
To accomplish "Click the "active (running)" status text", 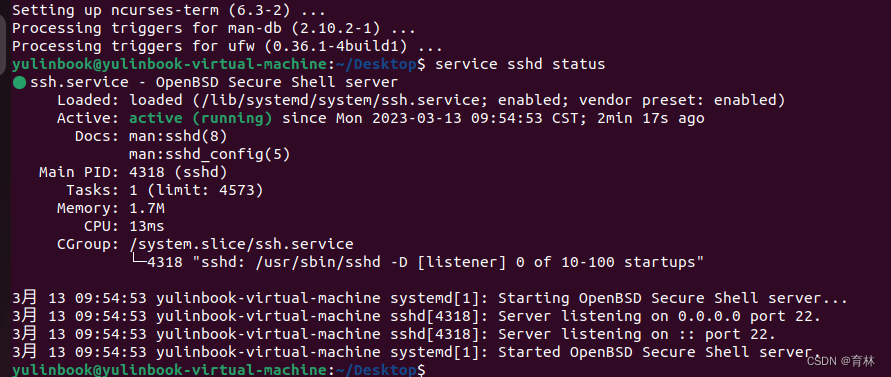I will (201, 119).
